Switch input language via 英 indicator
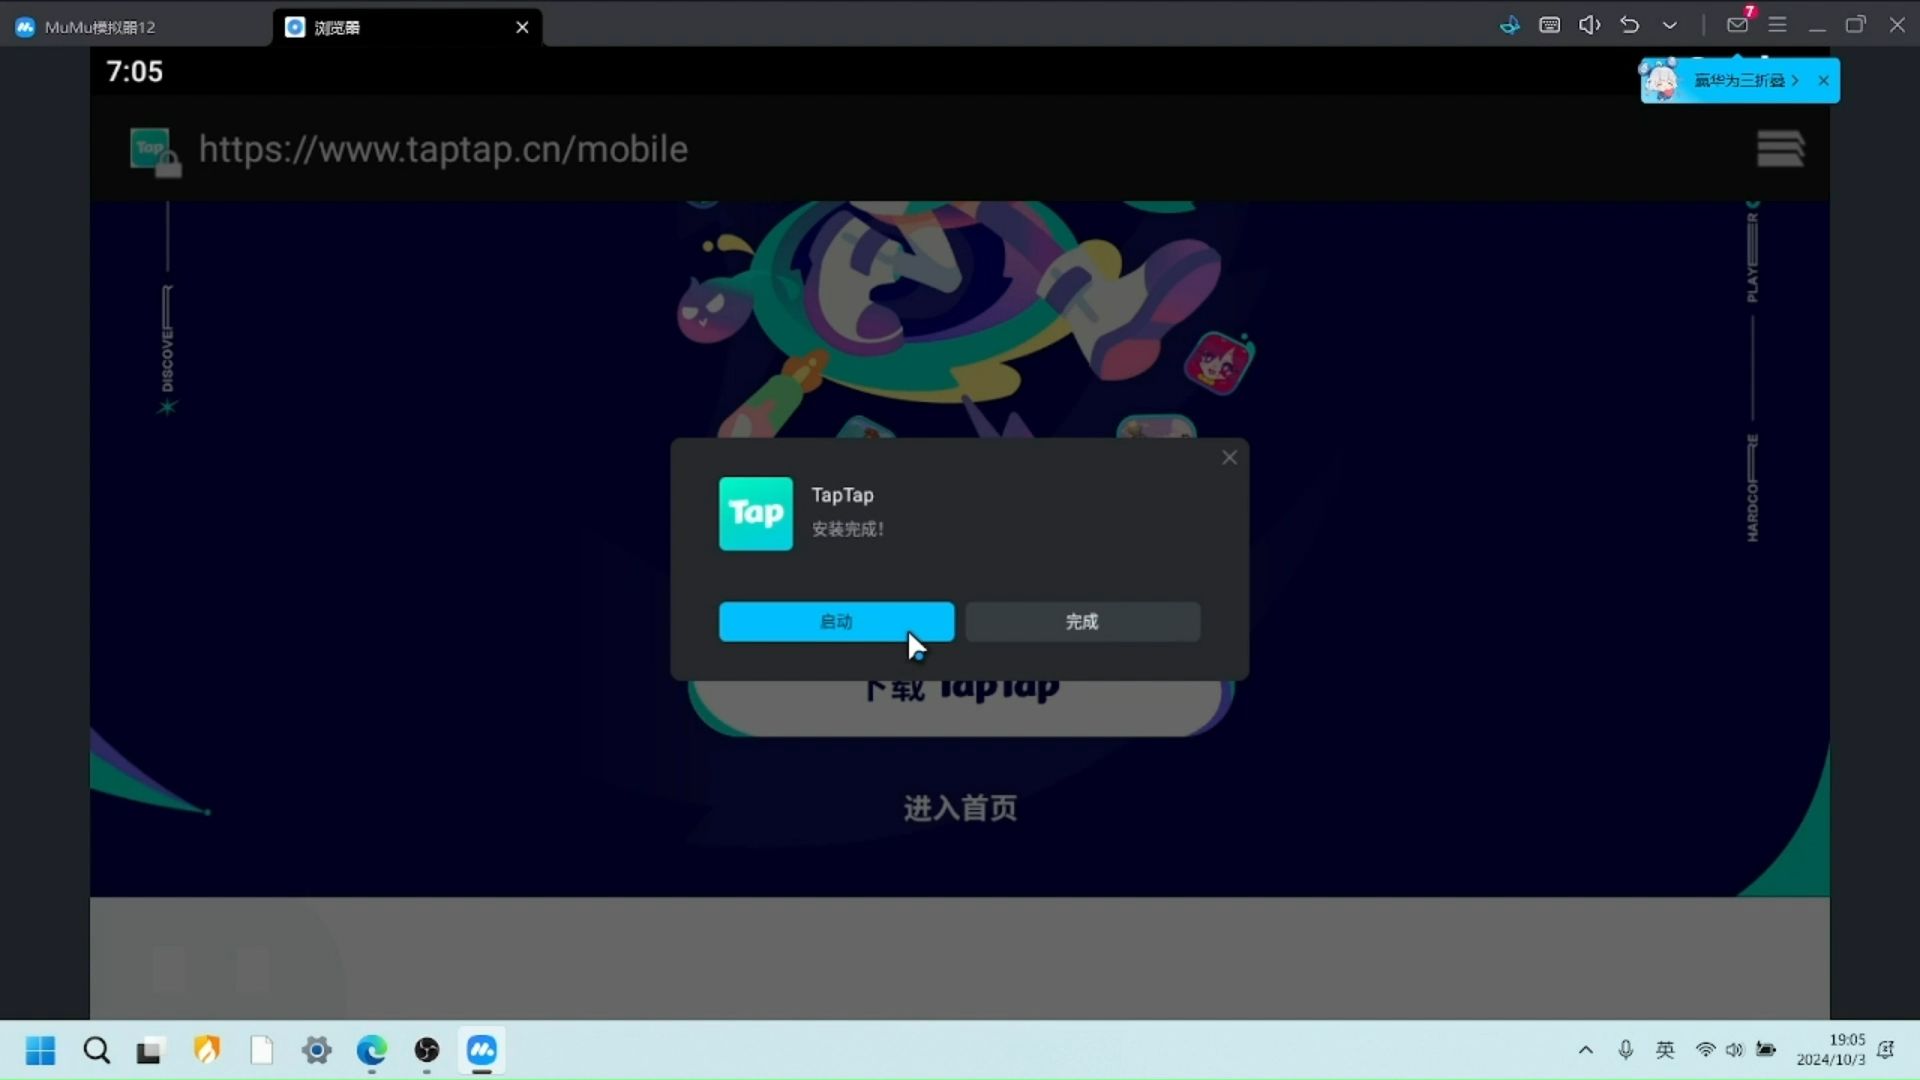The width and height of the screenshot is (1920, 1080). pos(1665,1050)
